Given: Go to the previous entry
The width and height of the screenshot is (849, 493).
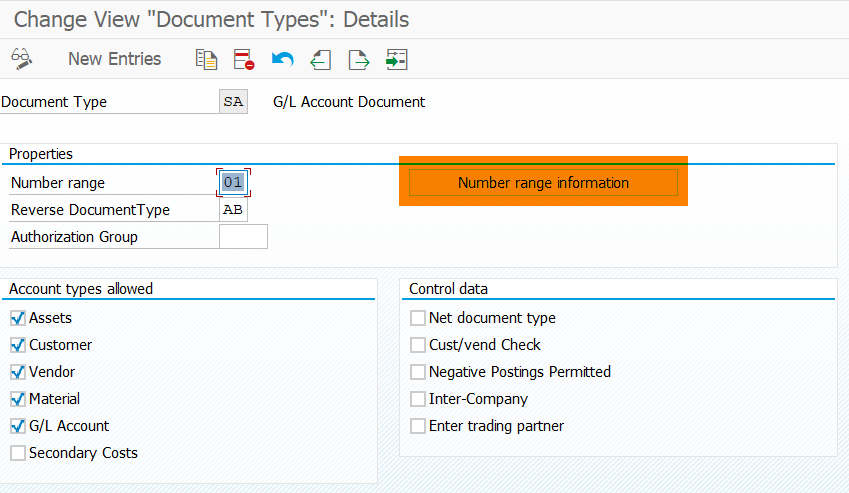Looking at the screenshot, I should [320, 60].
